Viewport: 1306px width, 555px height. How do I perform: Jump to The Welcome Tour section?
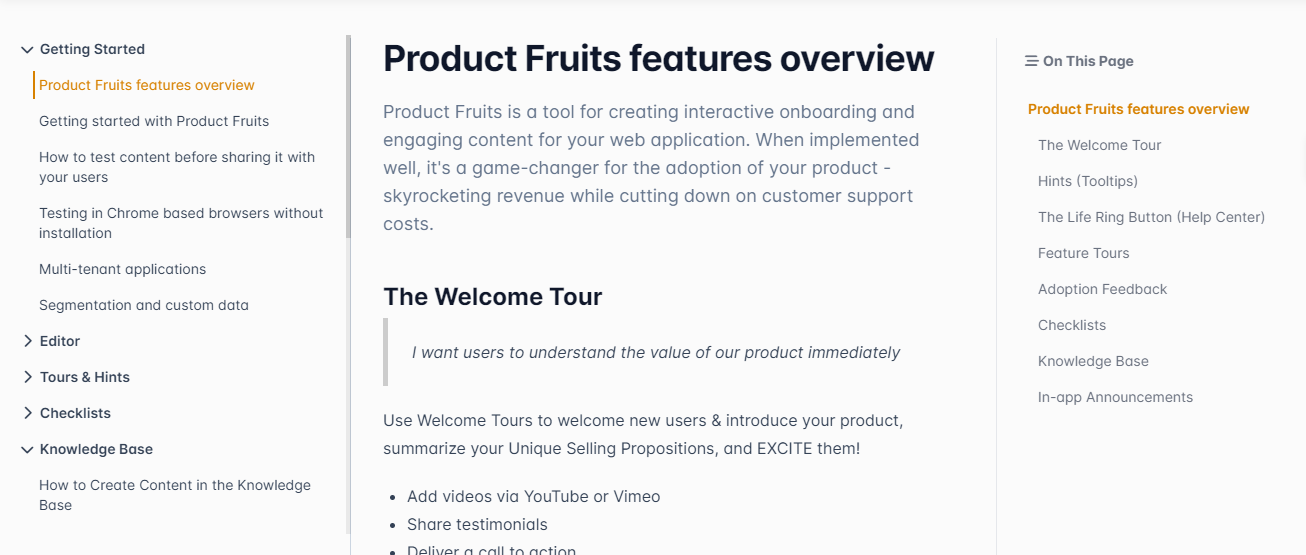click(1099, 145)
